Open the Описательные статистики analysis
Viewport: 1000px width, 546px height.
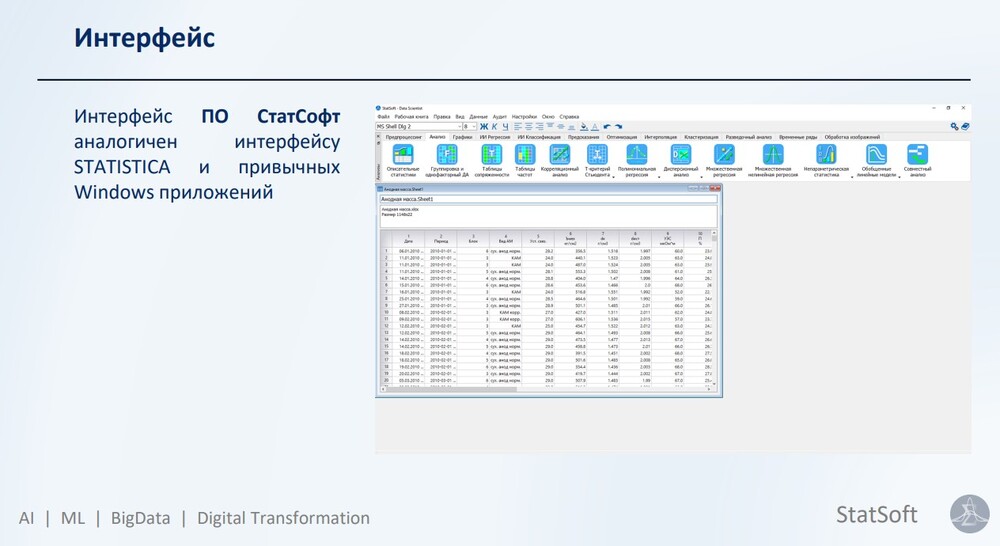(403, 160)
